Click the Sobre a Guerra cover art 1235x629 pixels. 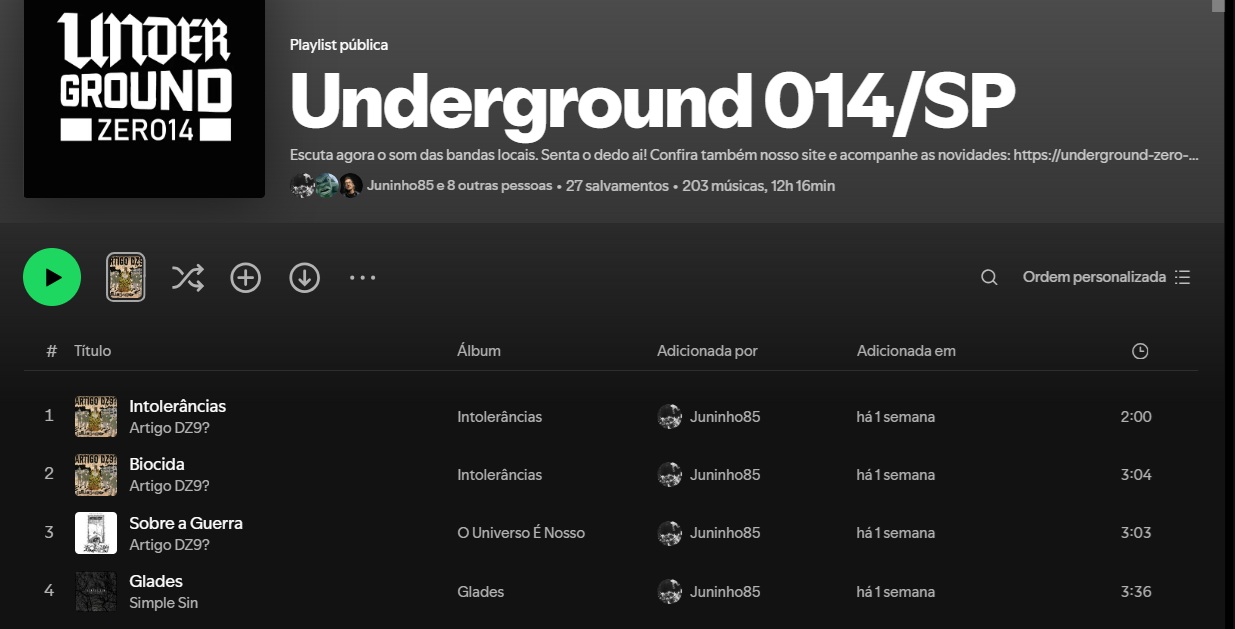(96, 533)
